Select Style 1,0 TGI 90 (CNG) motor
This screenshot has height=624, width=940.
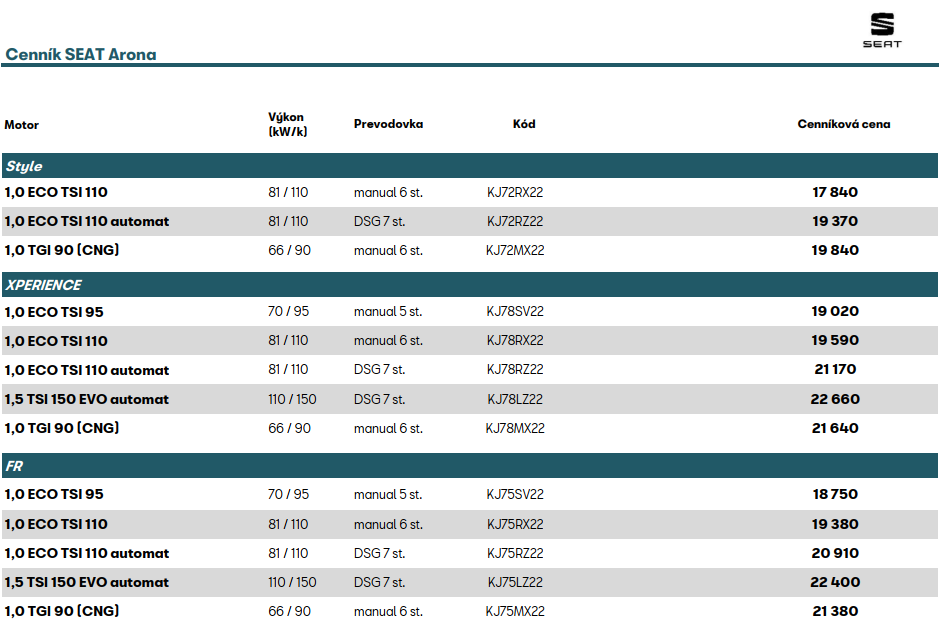pos(62,250)
